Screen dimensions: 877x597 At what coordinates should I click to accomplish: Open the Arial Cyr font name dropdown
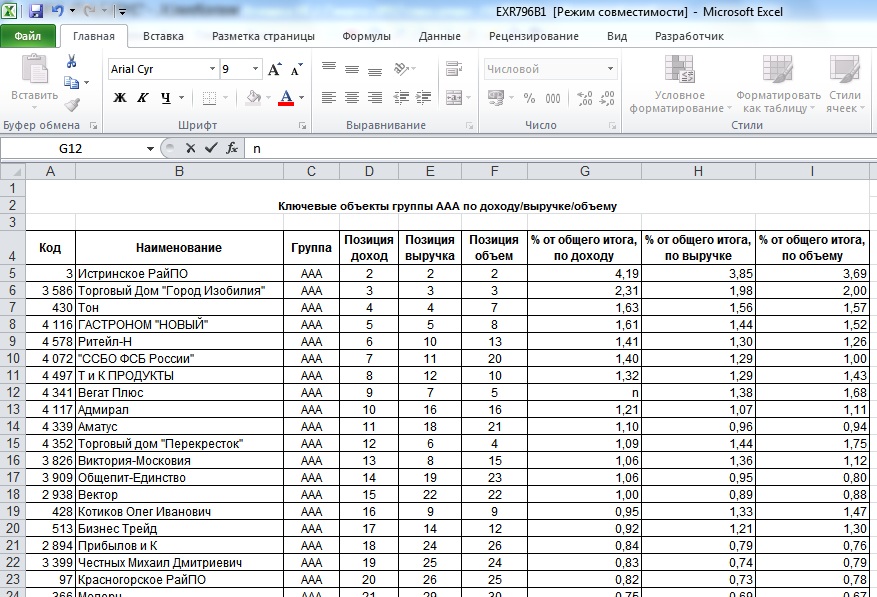213,69
